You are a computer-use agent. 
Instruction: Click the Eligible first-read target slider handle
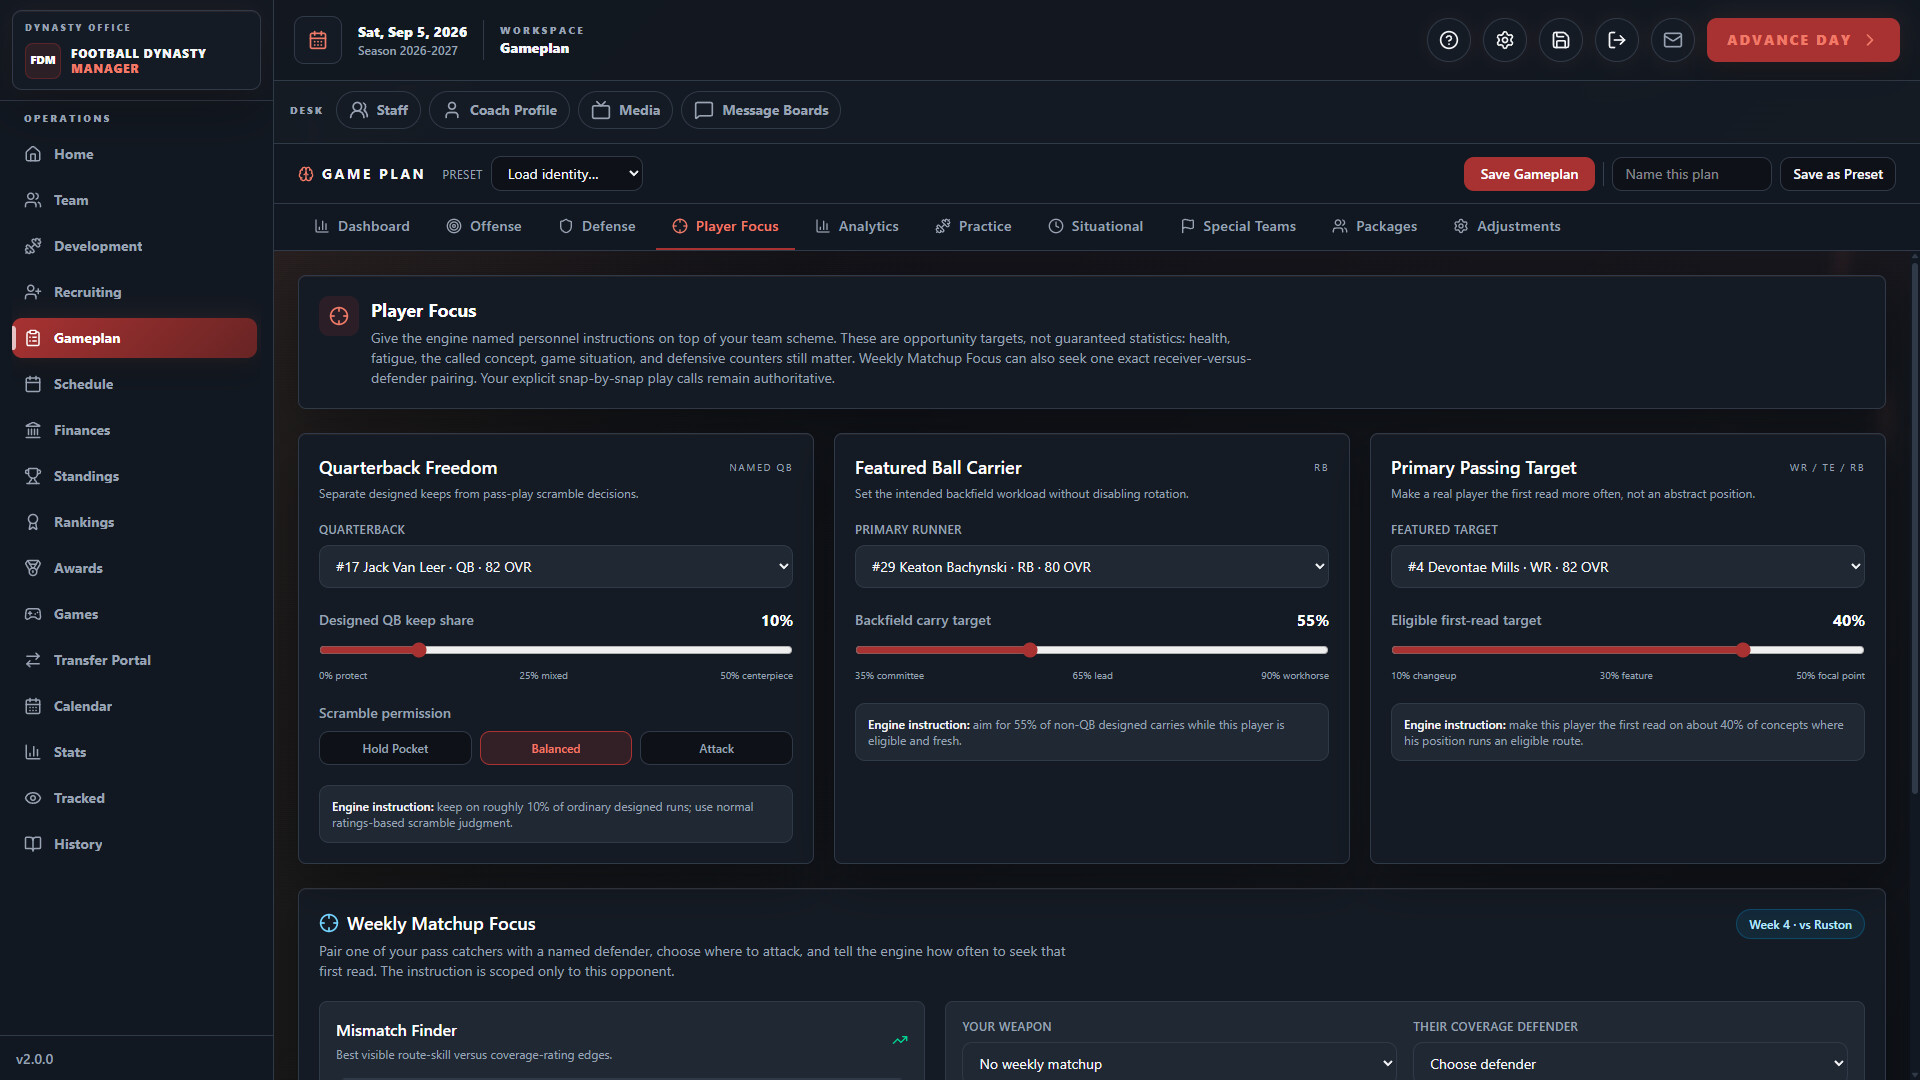pos(1743,650)
